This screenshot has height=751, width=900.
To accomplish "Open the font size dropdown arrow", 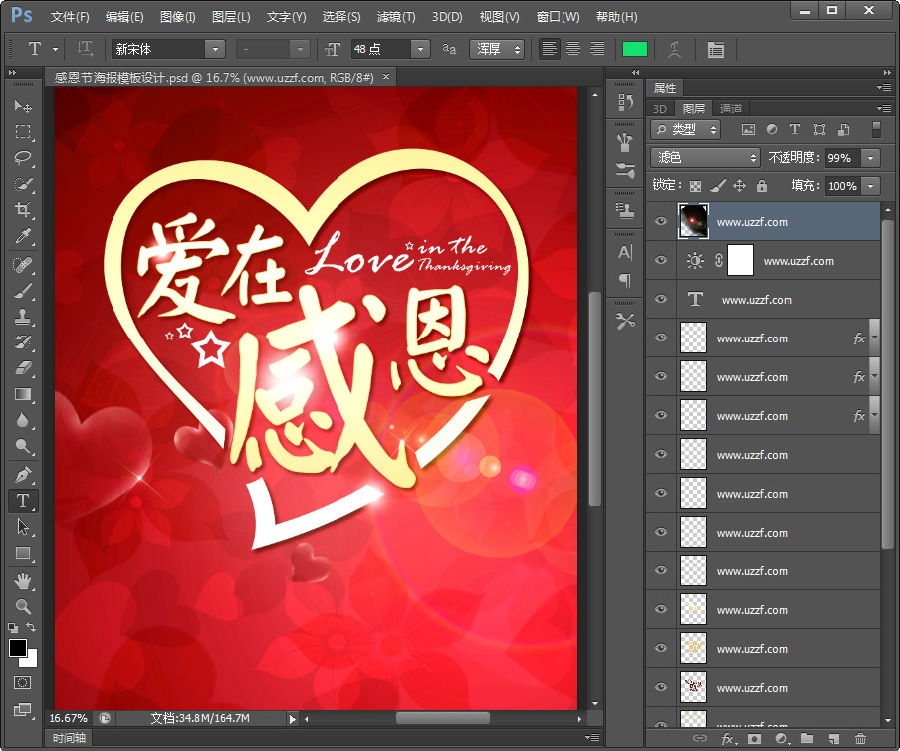I will [x=420, y=49].
